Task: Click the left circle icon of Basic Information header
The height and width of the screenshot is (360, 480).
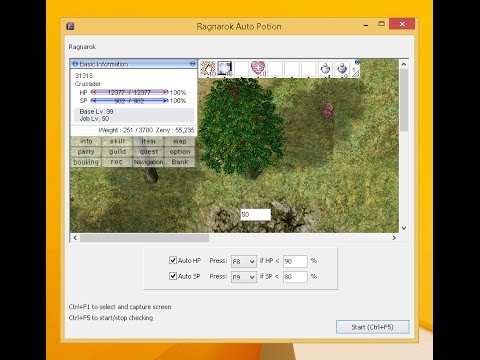Action: 75,64
